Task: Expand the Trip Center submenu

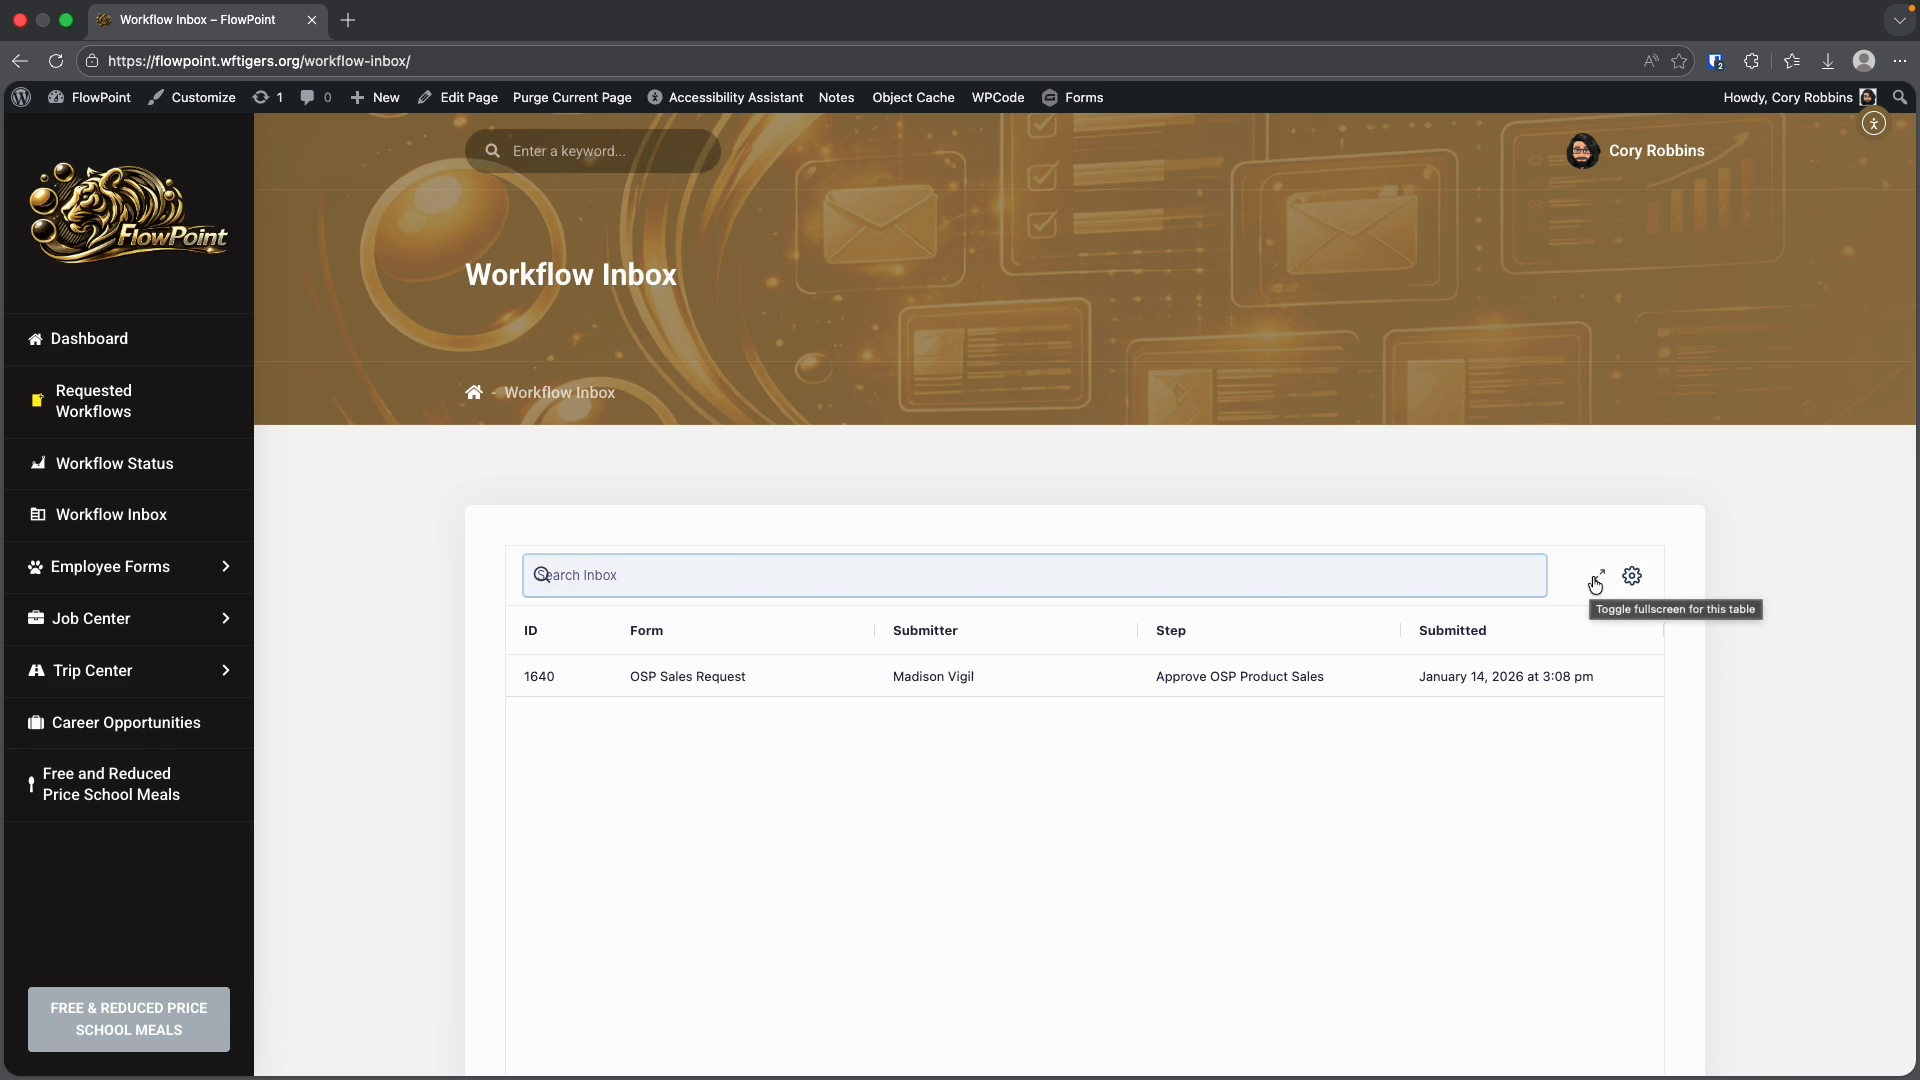Action: click(x=225, y=670)
